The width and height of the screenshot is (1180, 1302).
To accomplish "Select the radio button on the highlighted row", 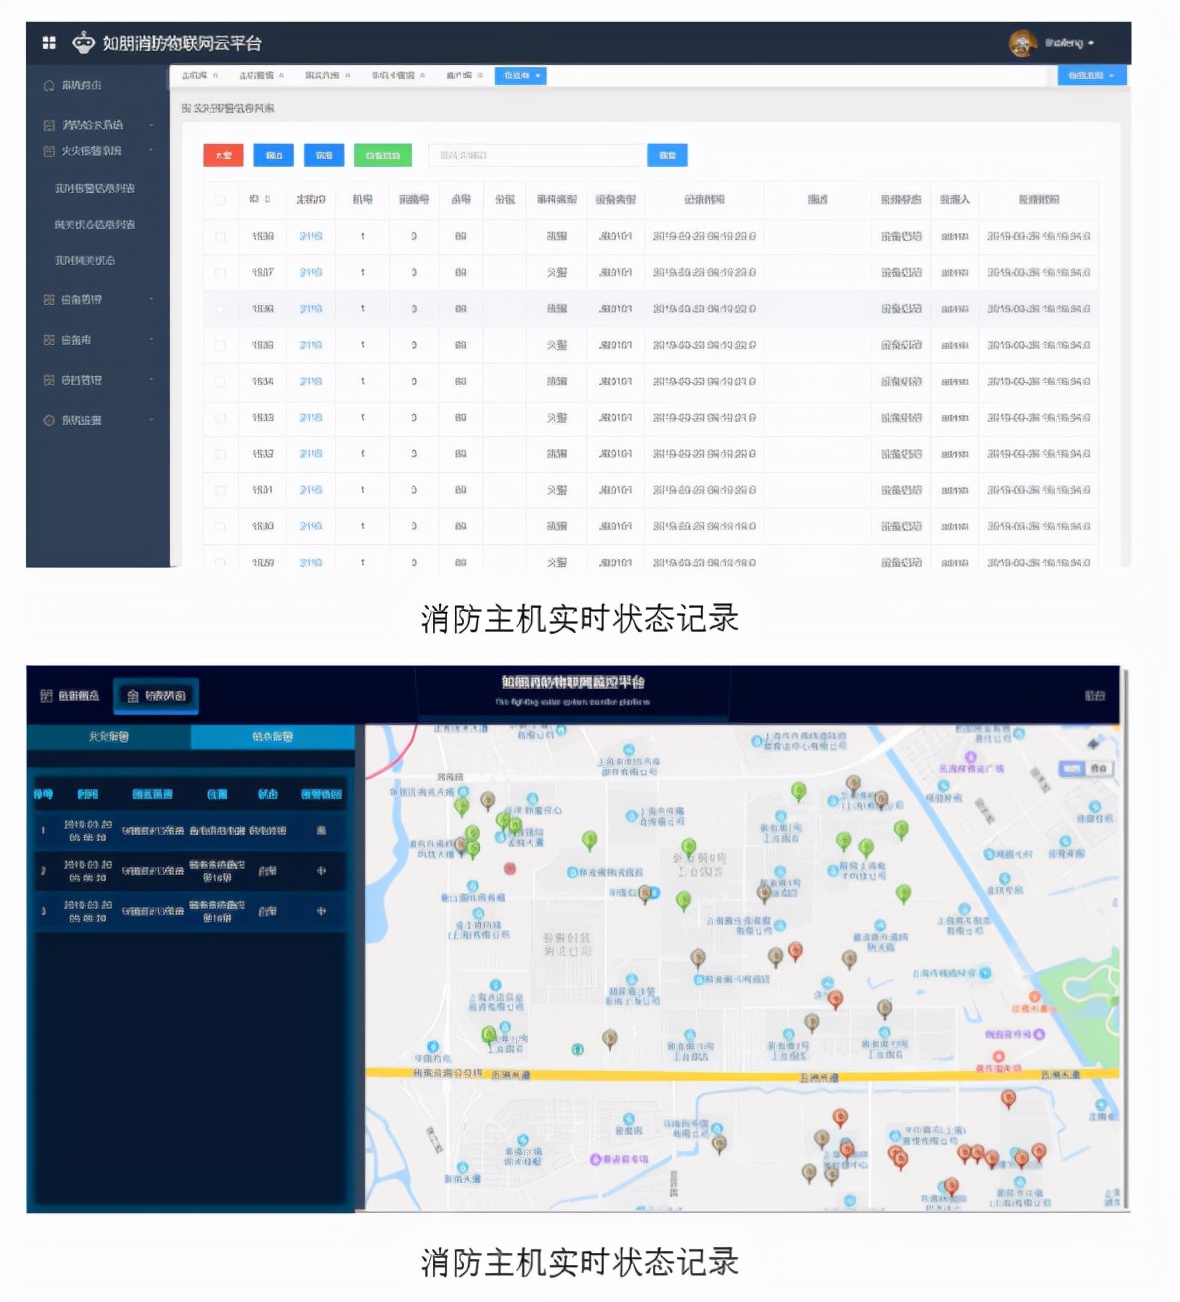I will (221, 308).
